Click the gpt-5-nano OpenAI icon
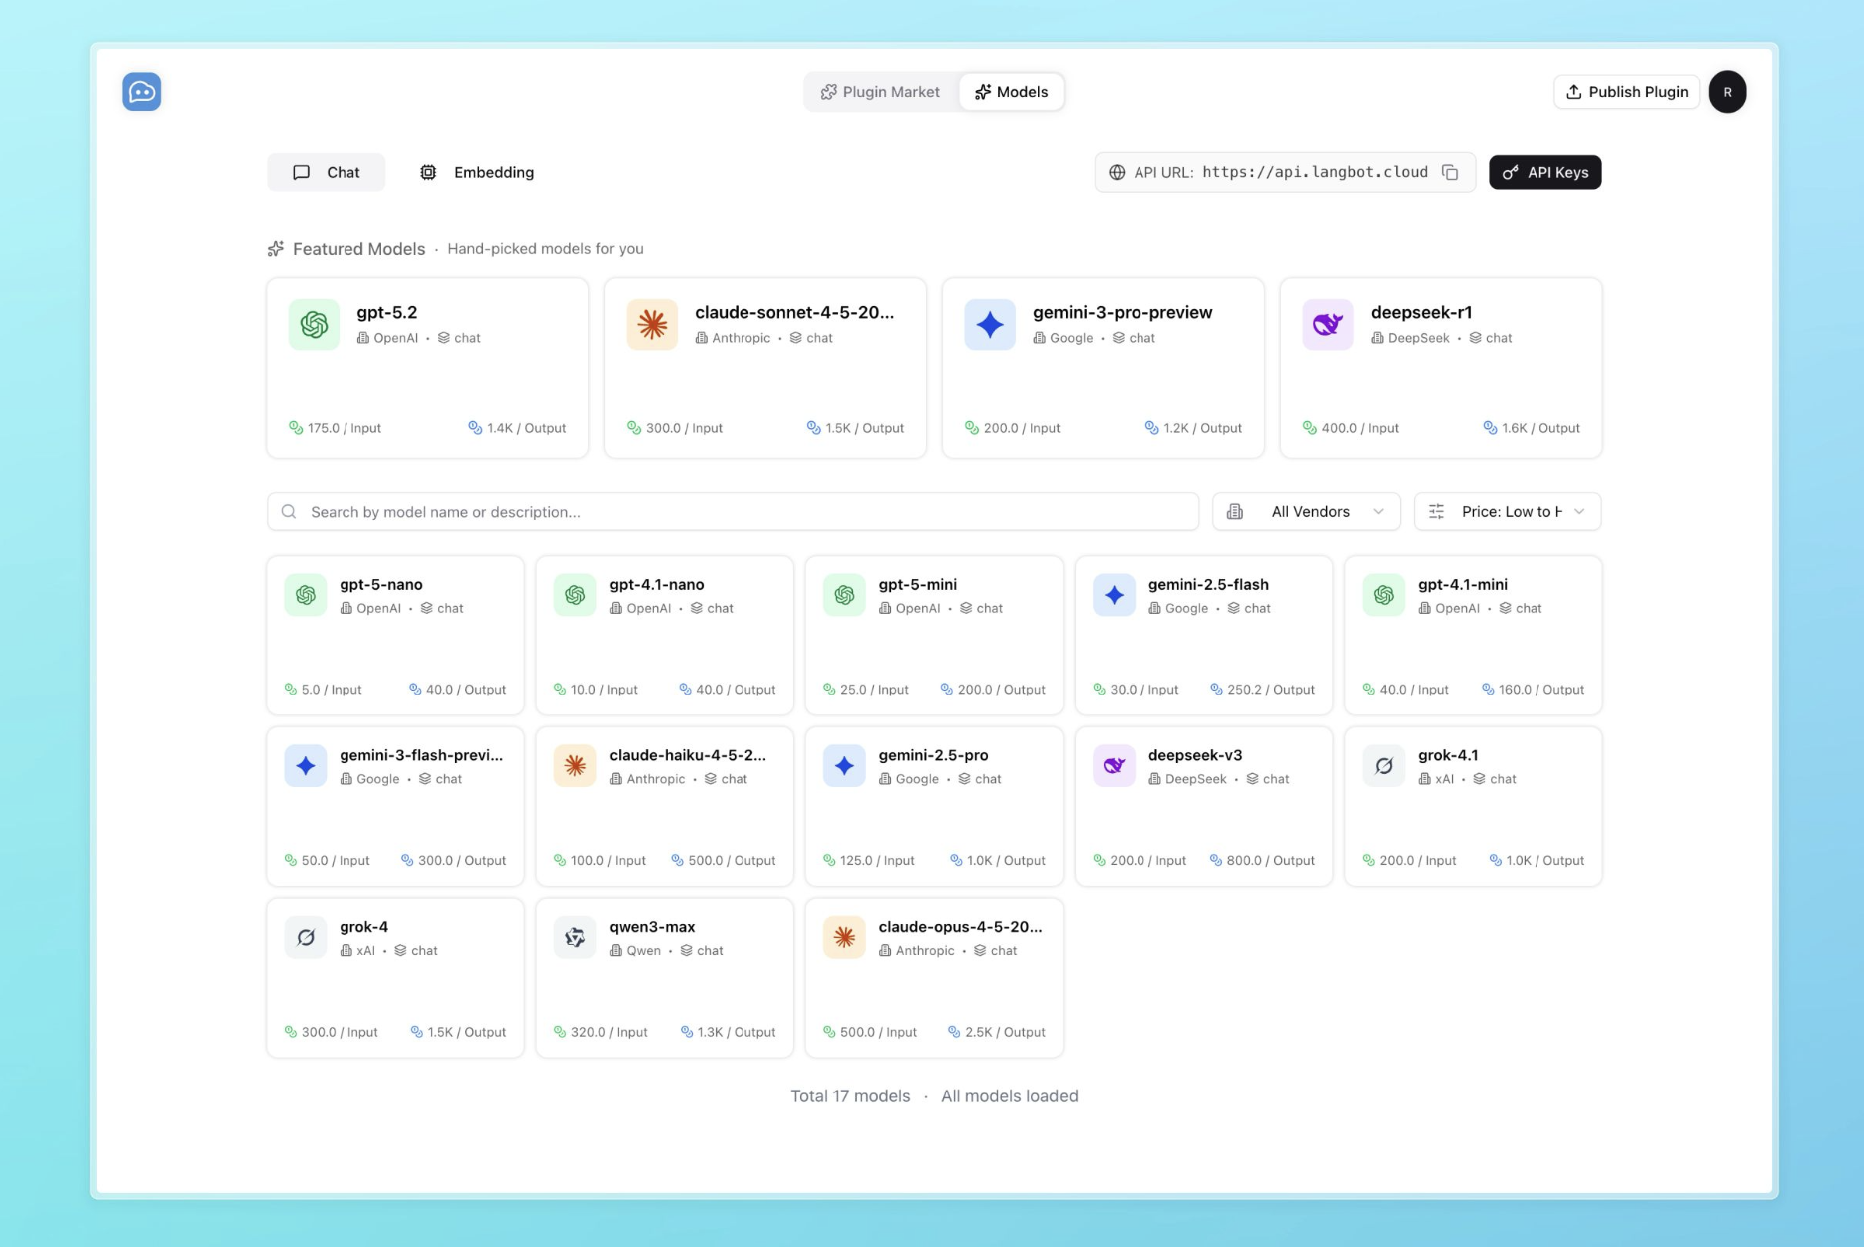 [306, 595]
